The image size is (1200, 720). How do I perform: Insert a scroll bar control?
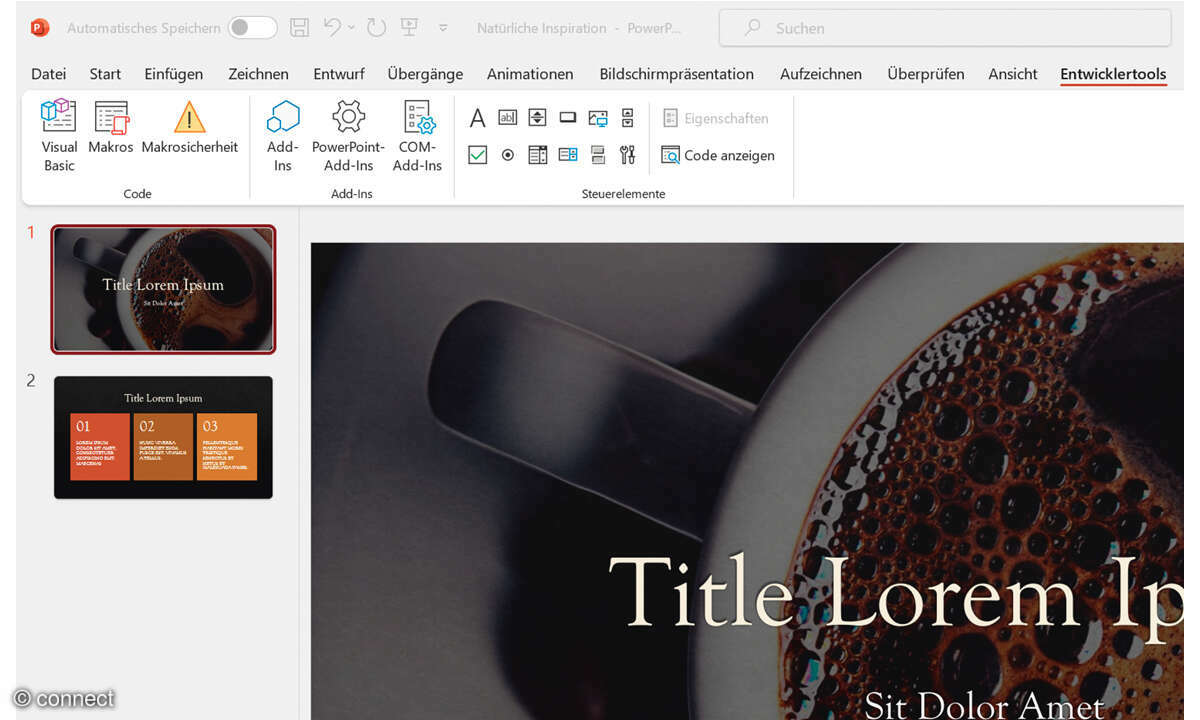[x=628, y=118]
